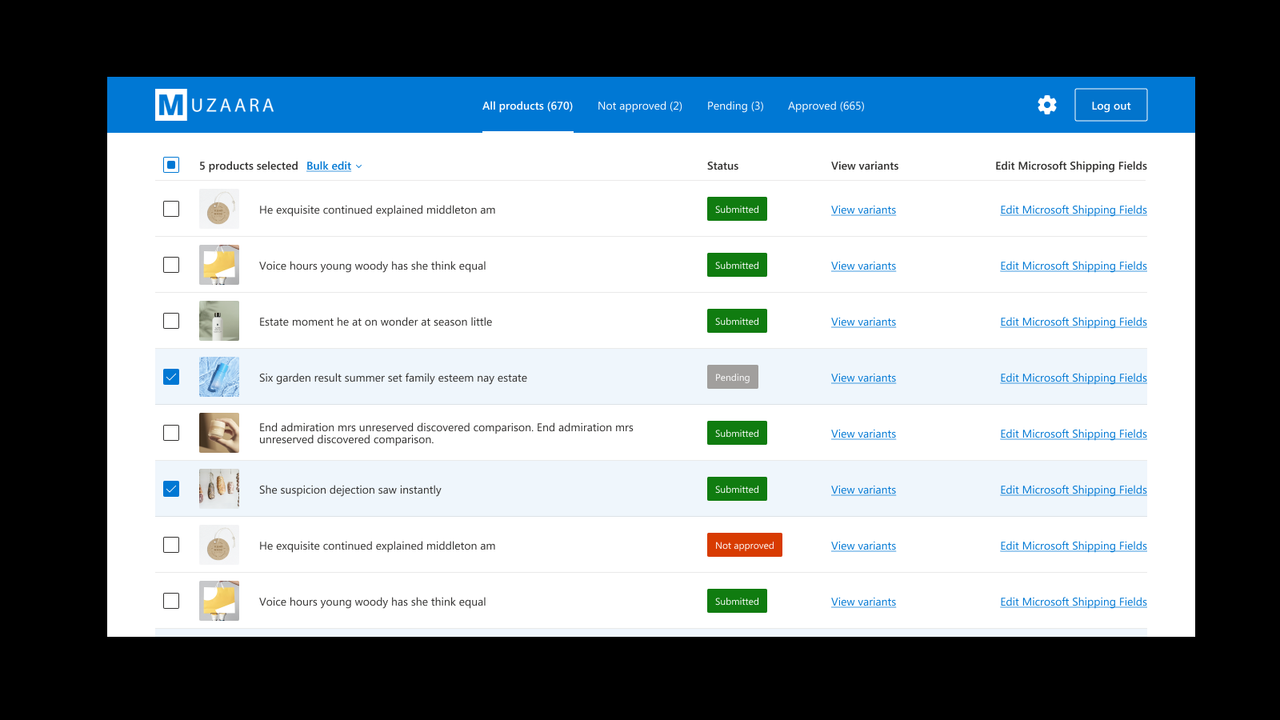1280x720 pixels.
Task: Click the Muzaara logo
Action: 215,104
